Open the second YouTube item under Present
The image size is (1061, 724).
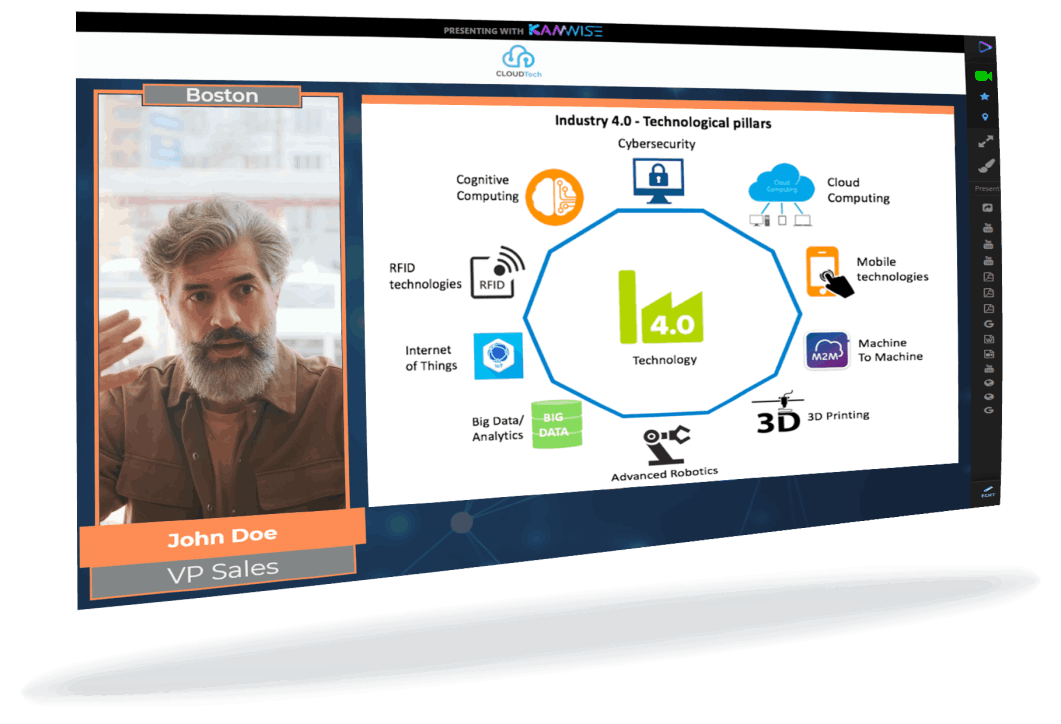(x=988, y=244)
